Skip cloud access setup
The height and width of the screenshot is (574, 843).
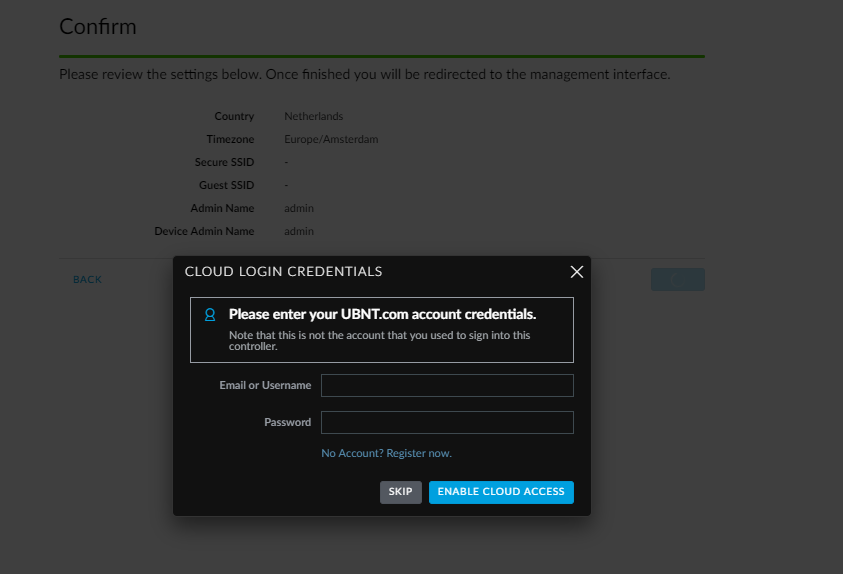tap(401, 492)
